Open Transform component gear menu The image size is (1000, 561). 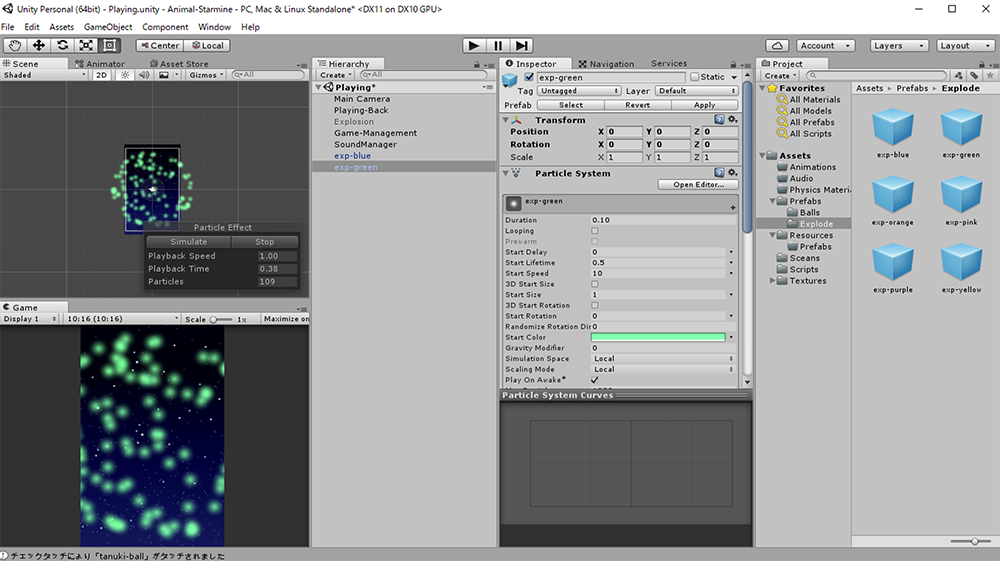(x=733, y=119)
